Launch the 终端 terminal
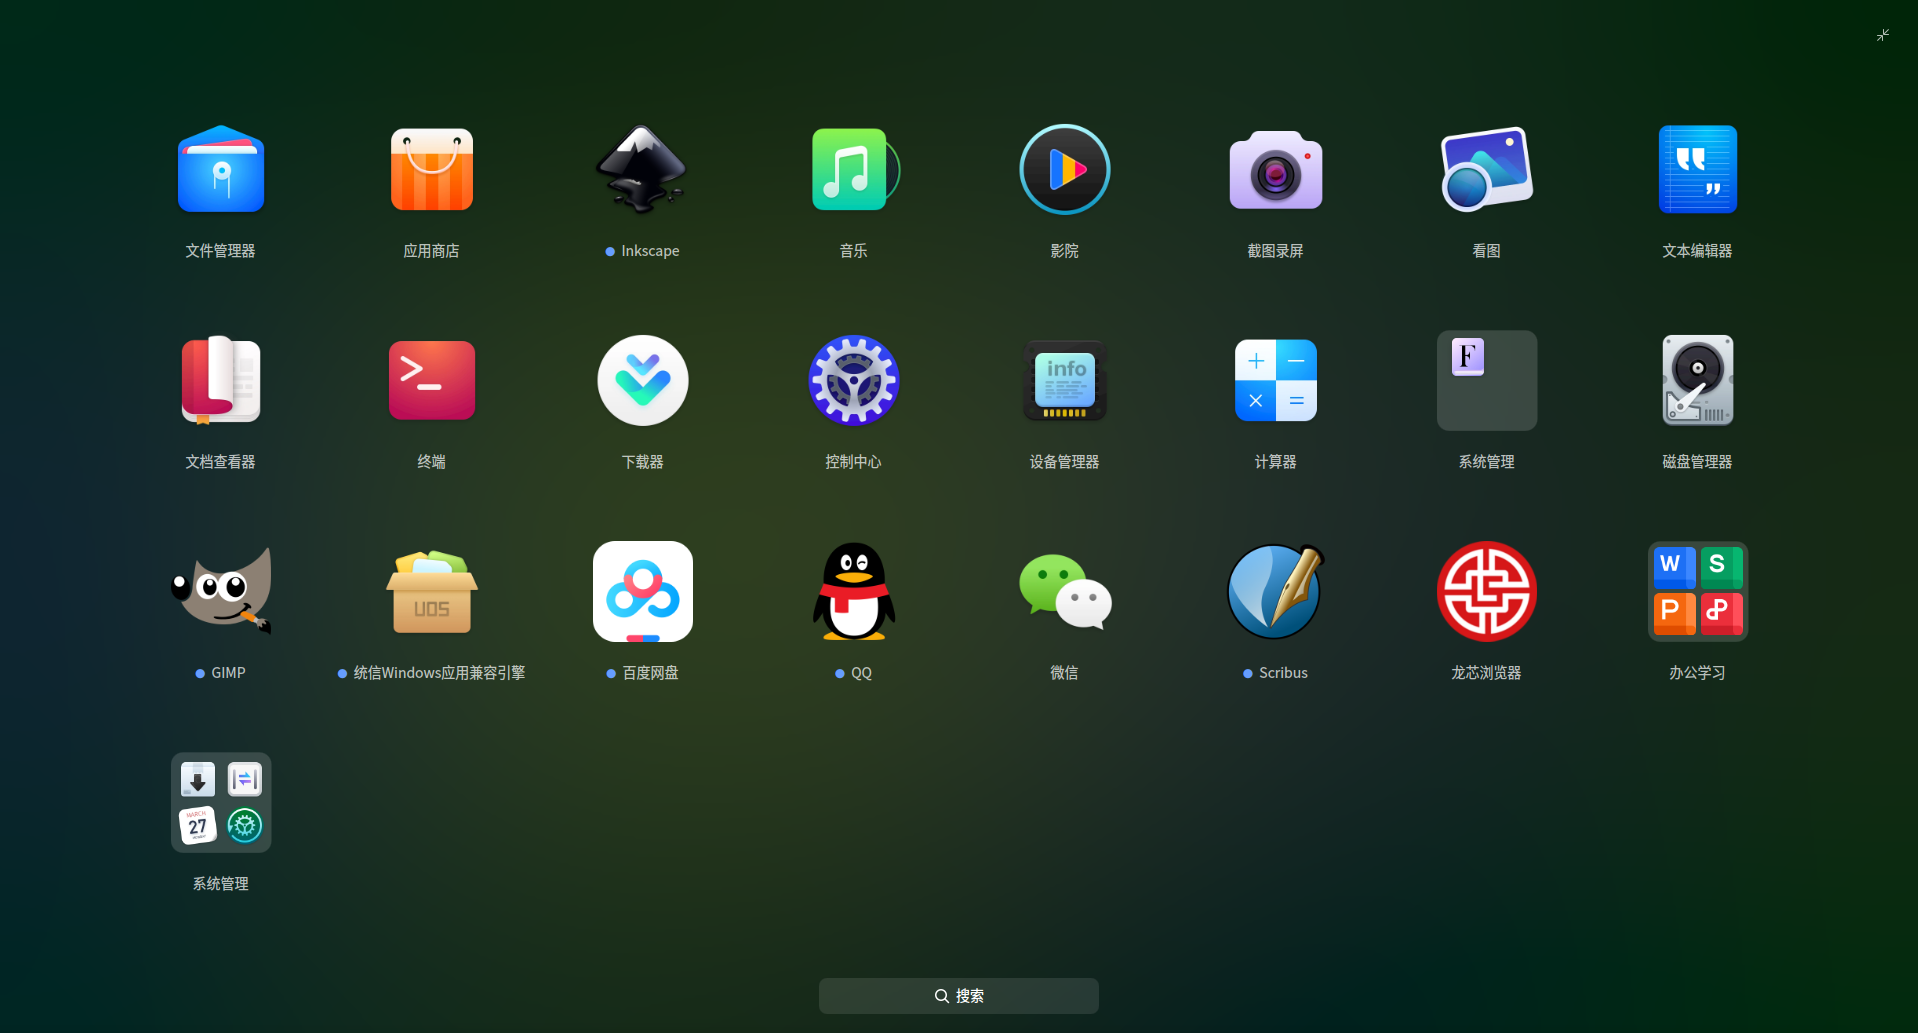 click(432, 380)
